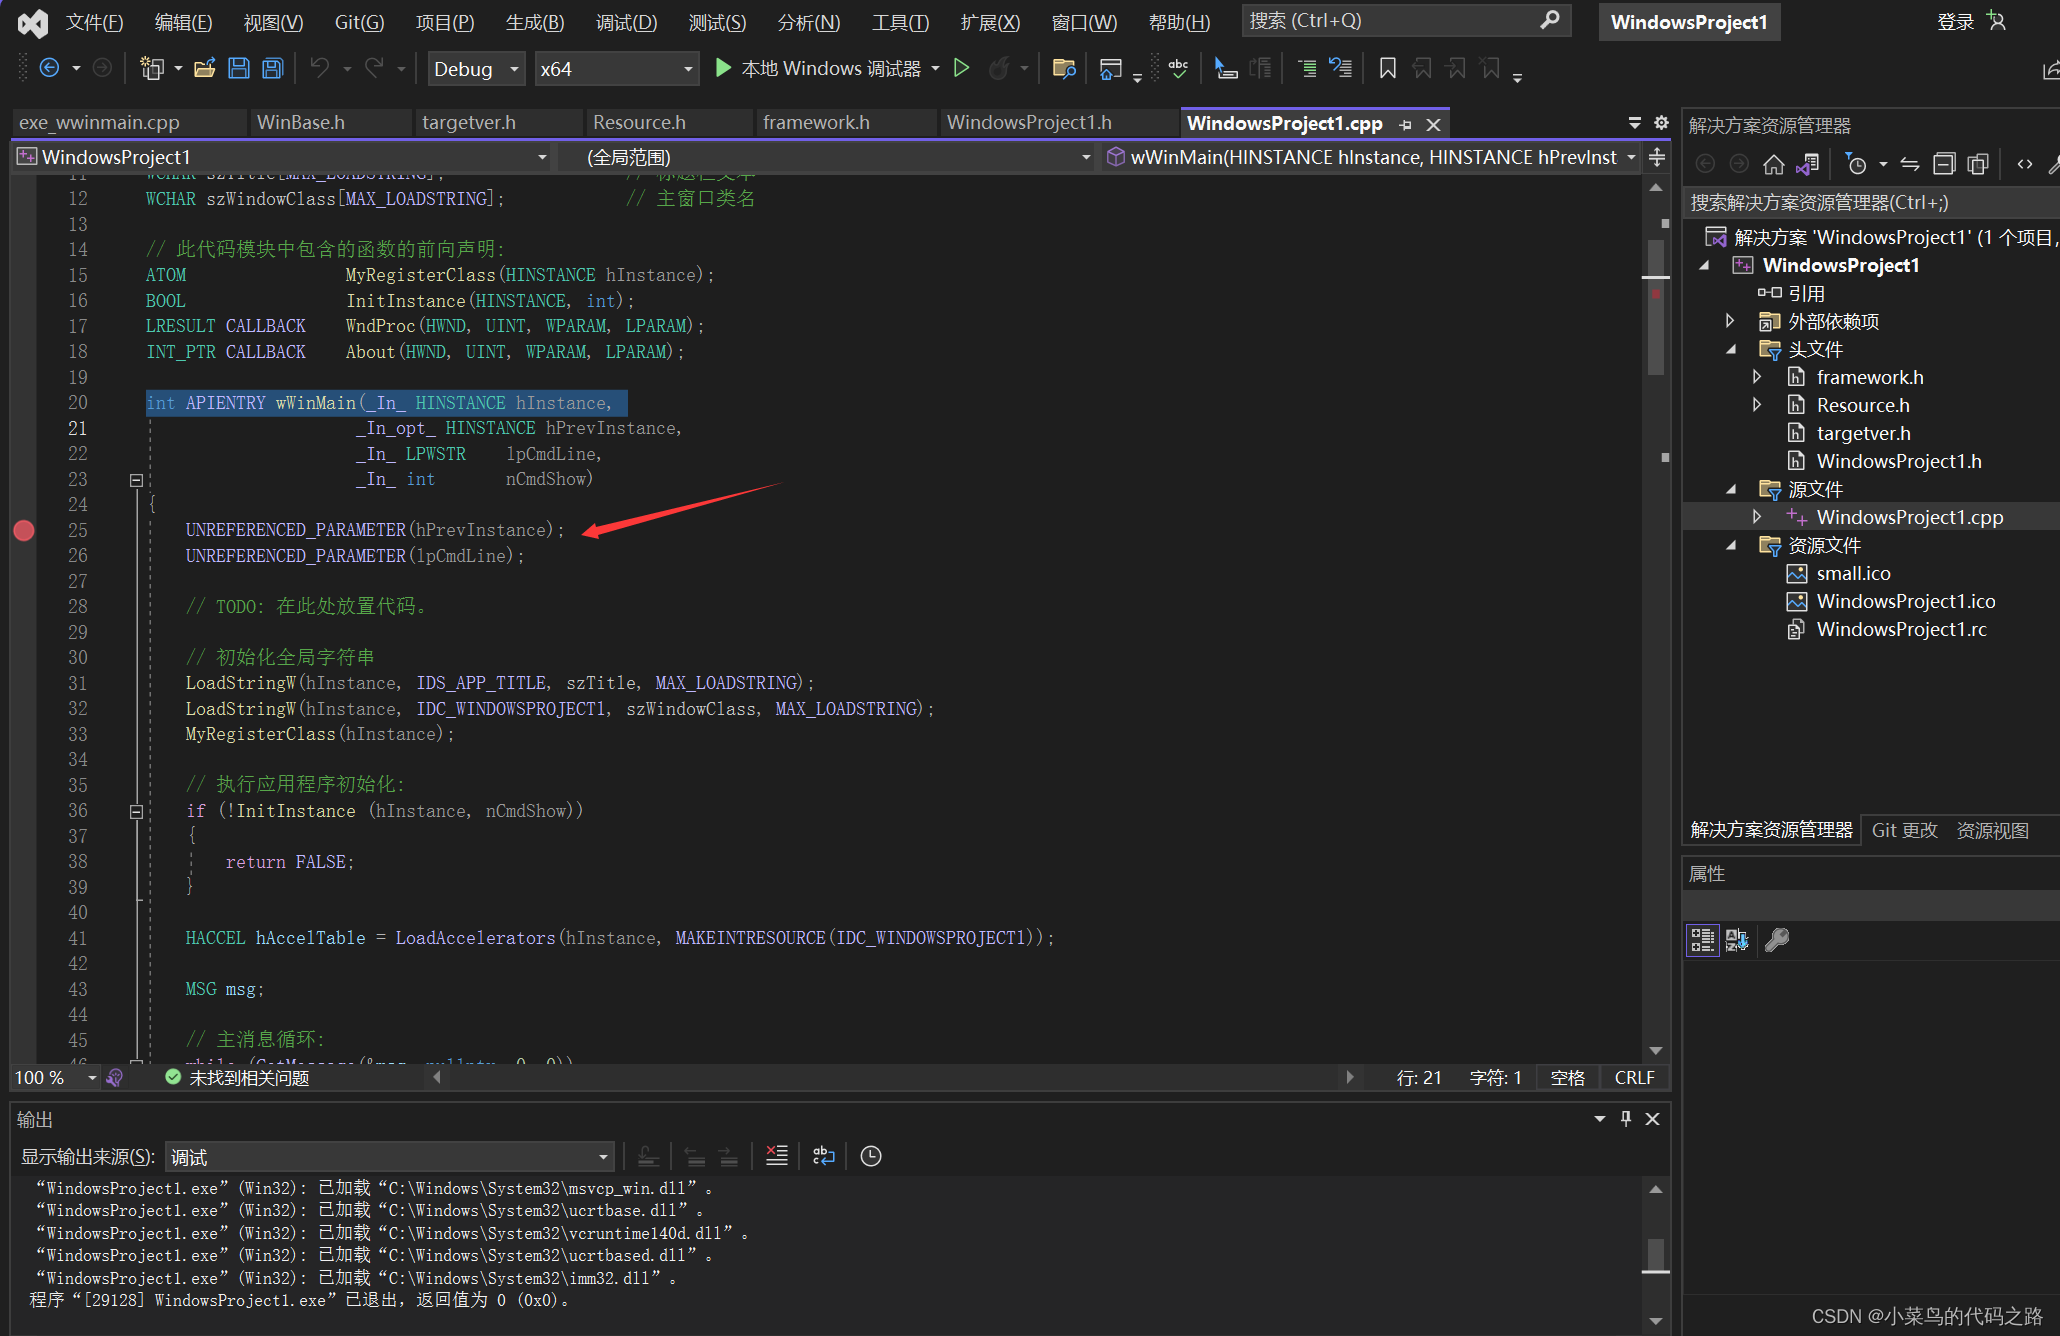The width and height of the screenshot is (2060, 1336).
Task: Start 本地 Windows 调试器
Action: point(818,68)
